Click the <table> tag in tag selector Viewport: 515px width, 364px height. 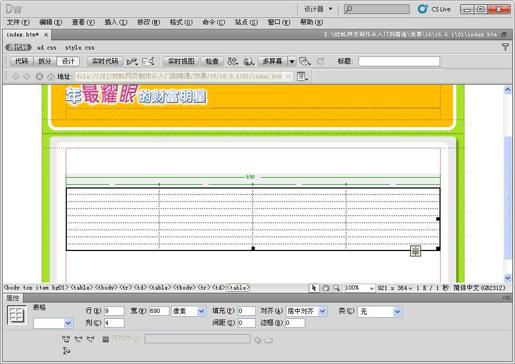[x=238, y=287]
